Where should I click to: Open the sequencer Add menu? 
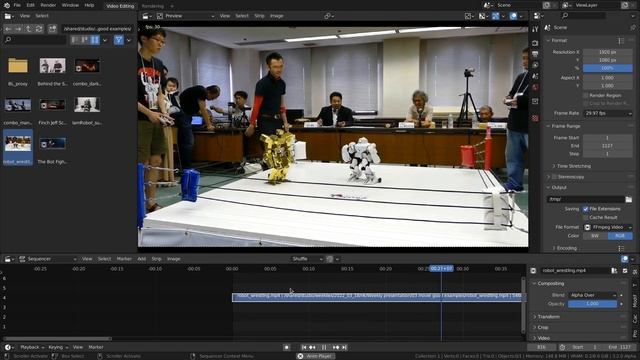[x=141, y=259]
